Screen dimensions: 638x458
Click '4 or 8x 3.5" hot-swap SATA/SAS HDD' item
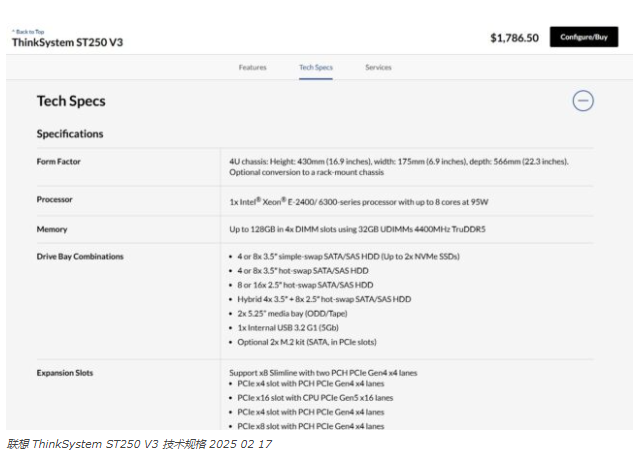pyautogui.click(x=303, y=271)
